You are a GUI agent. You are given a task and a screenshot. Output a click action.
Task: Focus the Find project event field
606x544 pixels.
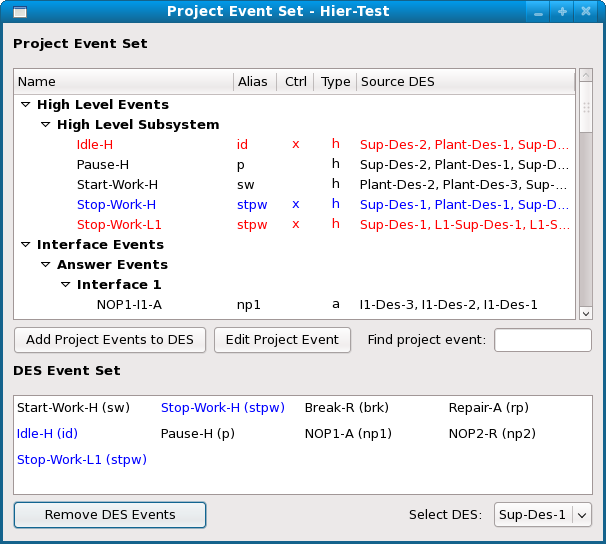pos(542,340)
